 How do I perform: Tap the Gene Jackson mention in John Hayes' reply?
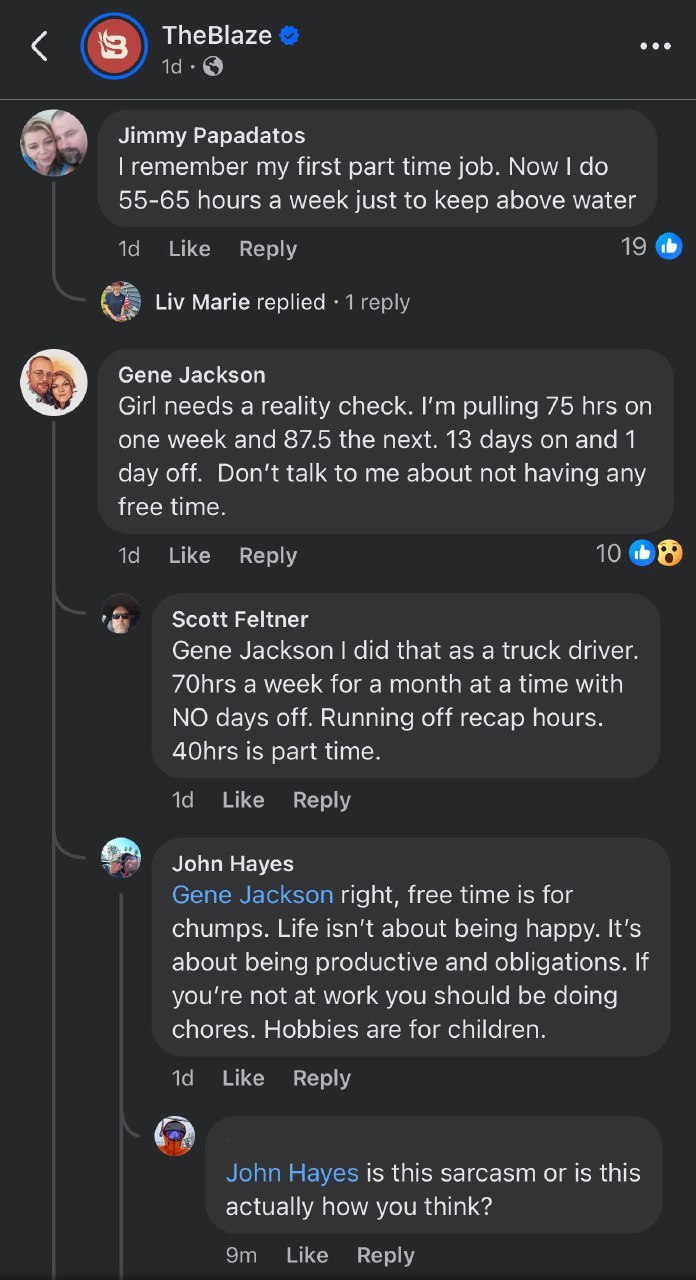tap(252, 894)
